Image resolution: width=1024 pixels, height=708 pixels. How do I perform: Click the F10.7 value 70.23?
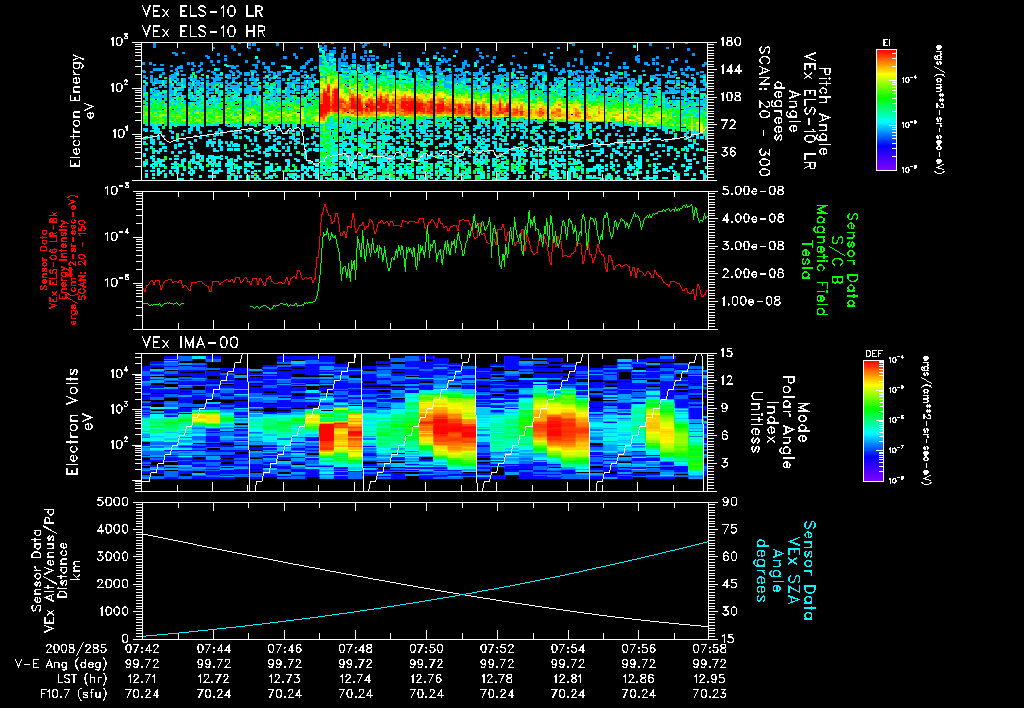pyautogui.click(x=709, y=694)
